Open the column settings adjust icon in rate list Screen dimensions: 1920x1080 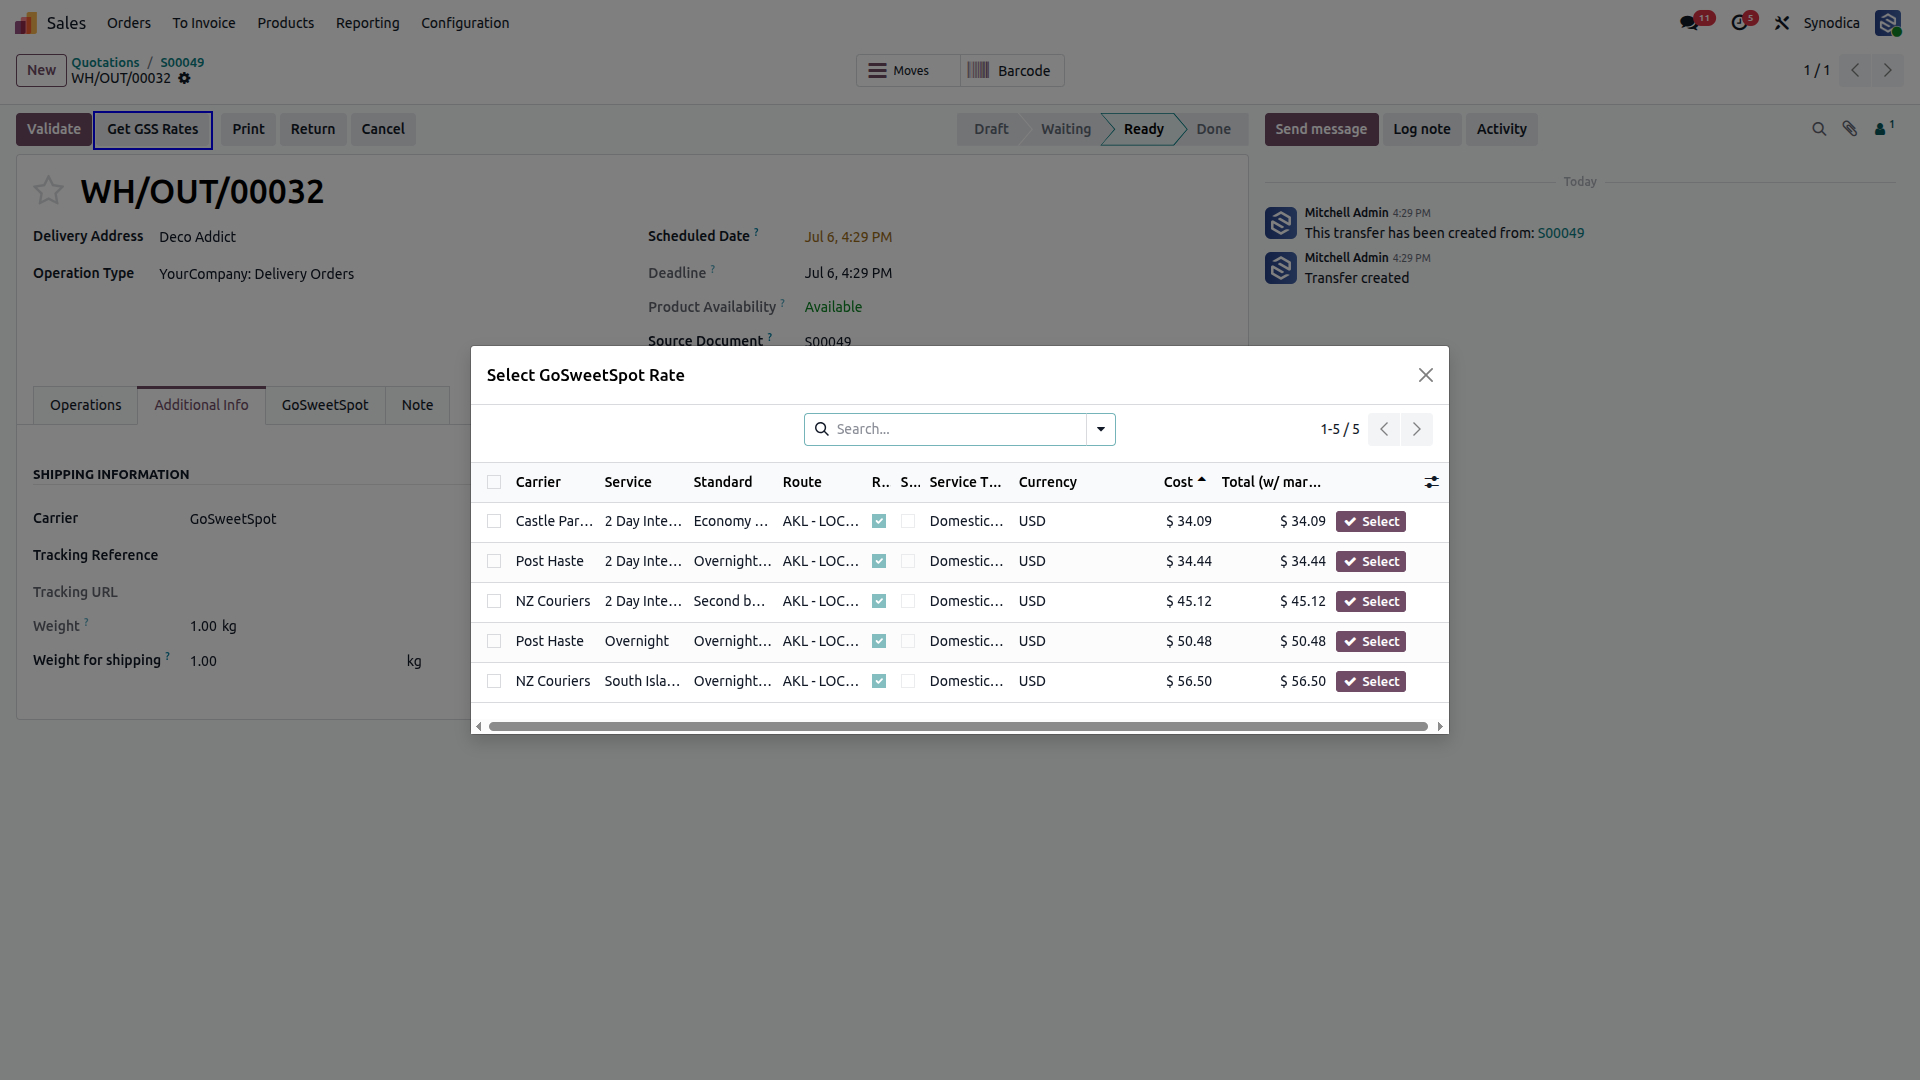tap(1432, 482)
